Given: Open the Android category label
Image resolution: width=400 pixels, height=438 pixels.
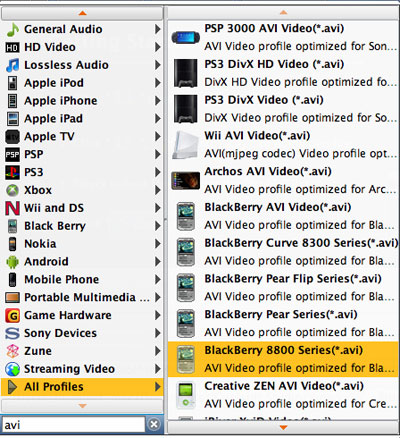Looking at the screenshot, I should tap(46, 262).
